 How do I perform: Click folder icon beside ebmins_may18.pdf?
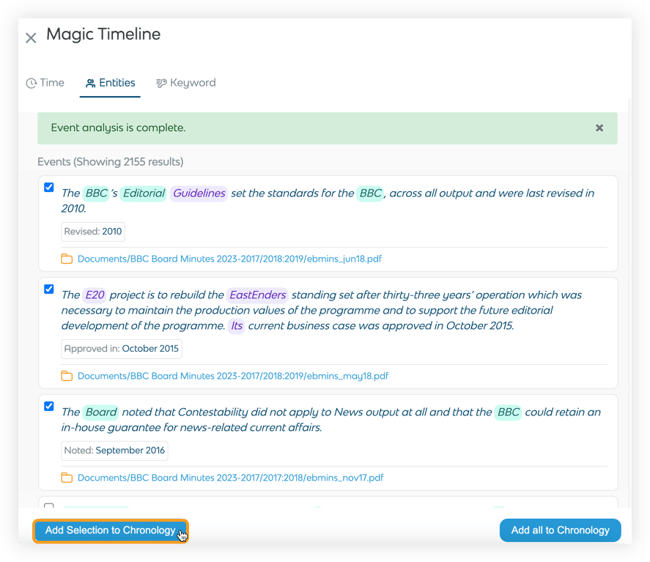pyautogui.click(x=67, y=376)
